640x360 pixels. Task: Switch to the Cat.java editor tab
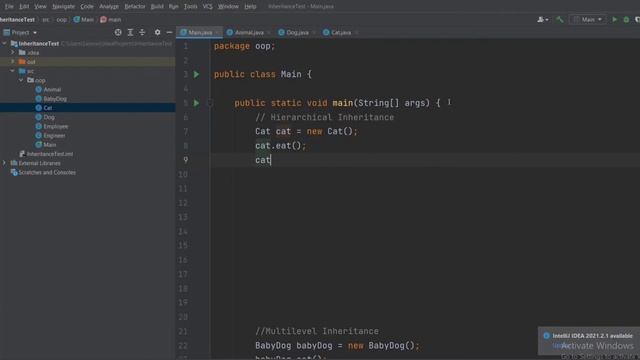[341, 32]
